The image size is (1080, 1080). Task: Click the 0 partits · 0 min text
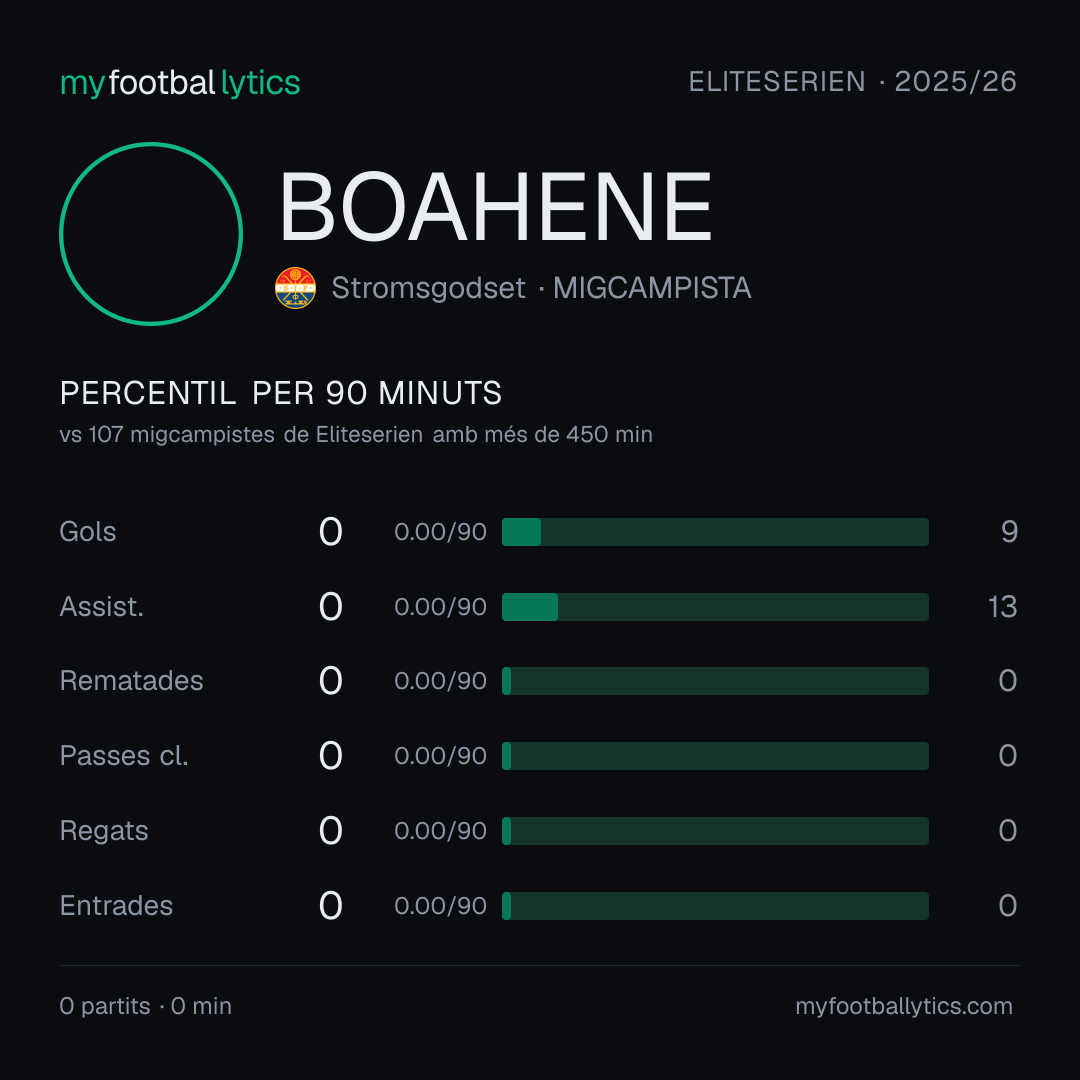pyautogui.click(x=145, y=1006)
